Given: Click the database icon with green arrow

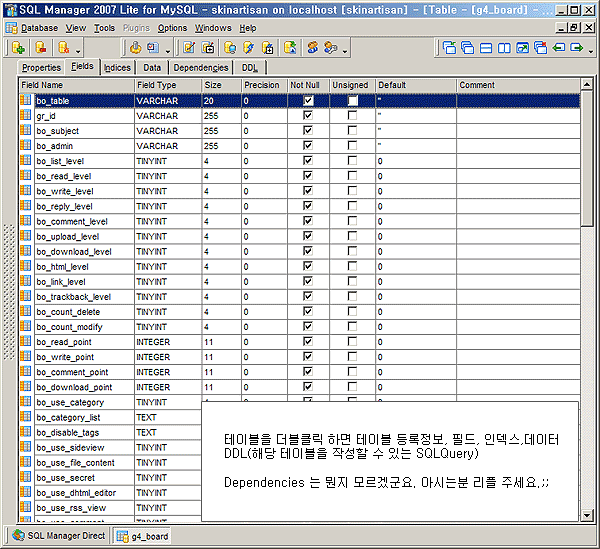Looking at the screenshot, I should pos(290,48).
